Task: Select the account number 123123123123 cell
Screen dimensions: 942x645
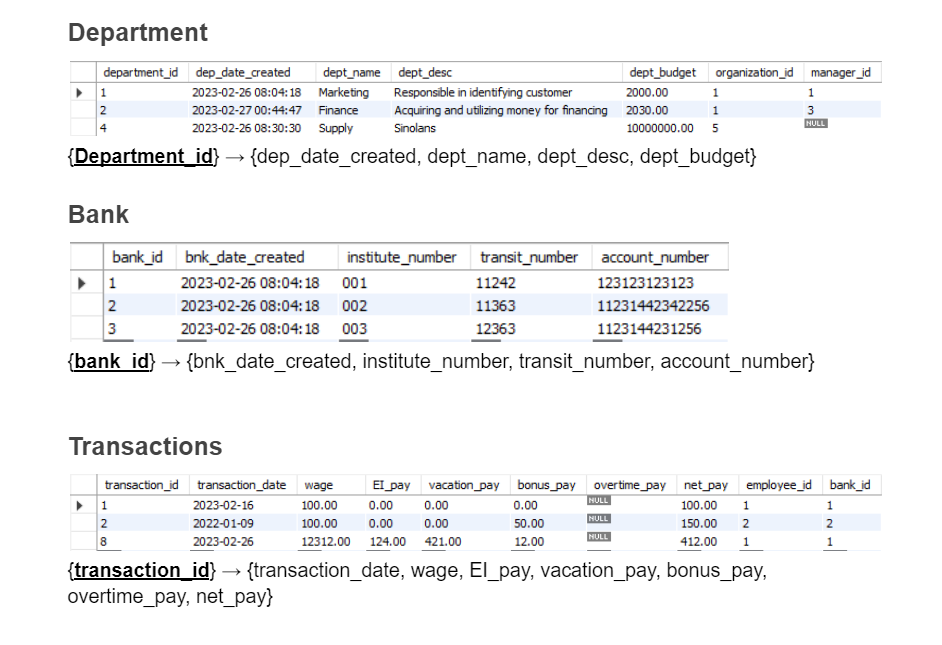Action: 650,283
